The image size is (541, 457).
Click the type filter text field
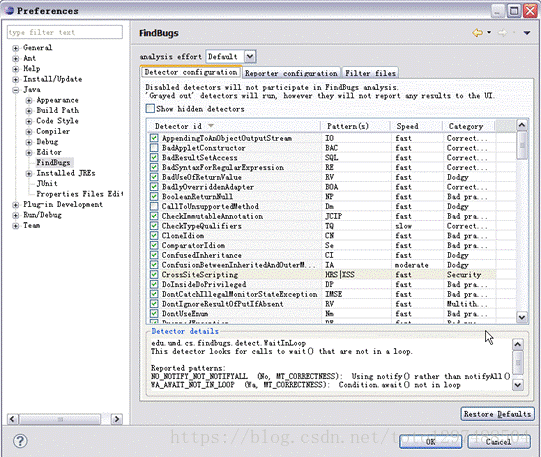(x=65, y=32)
